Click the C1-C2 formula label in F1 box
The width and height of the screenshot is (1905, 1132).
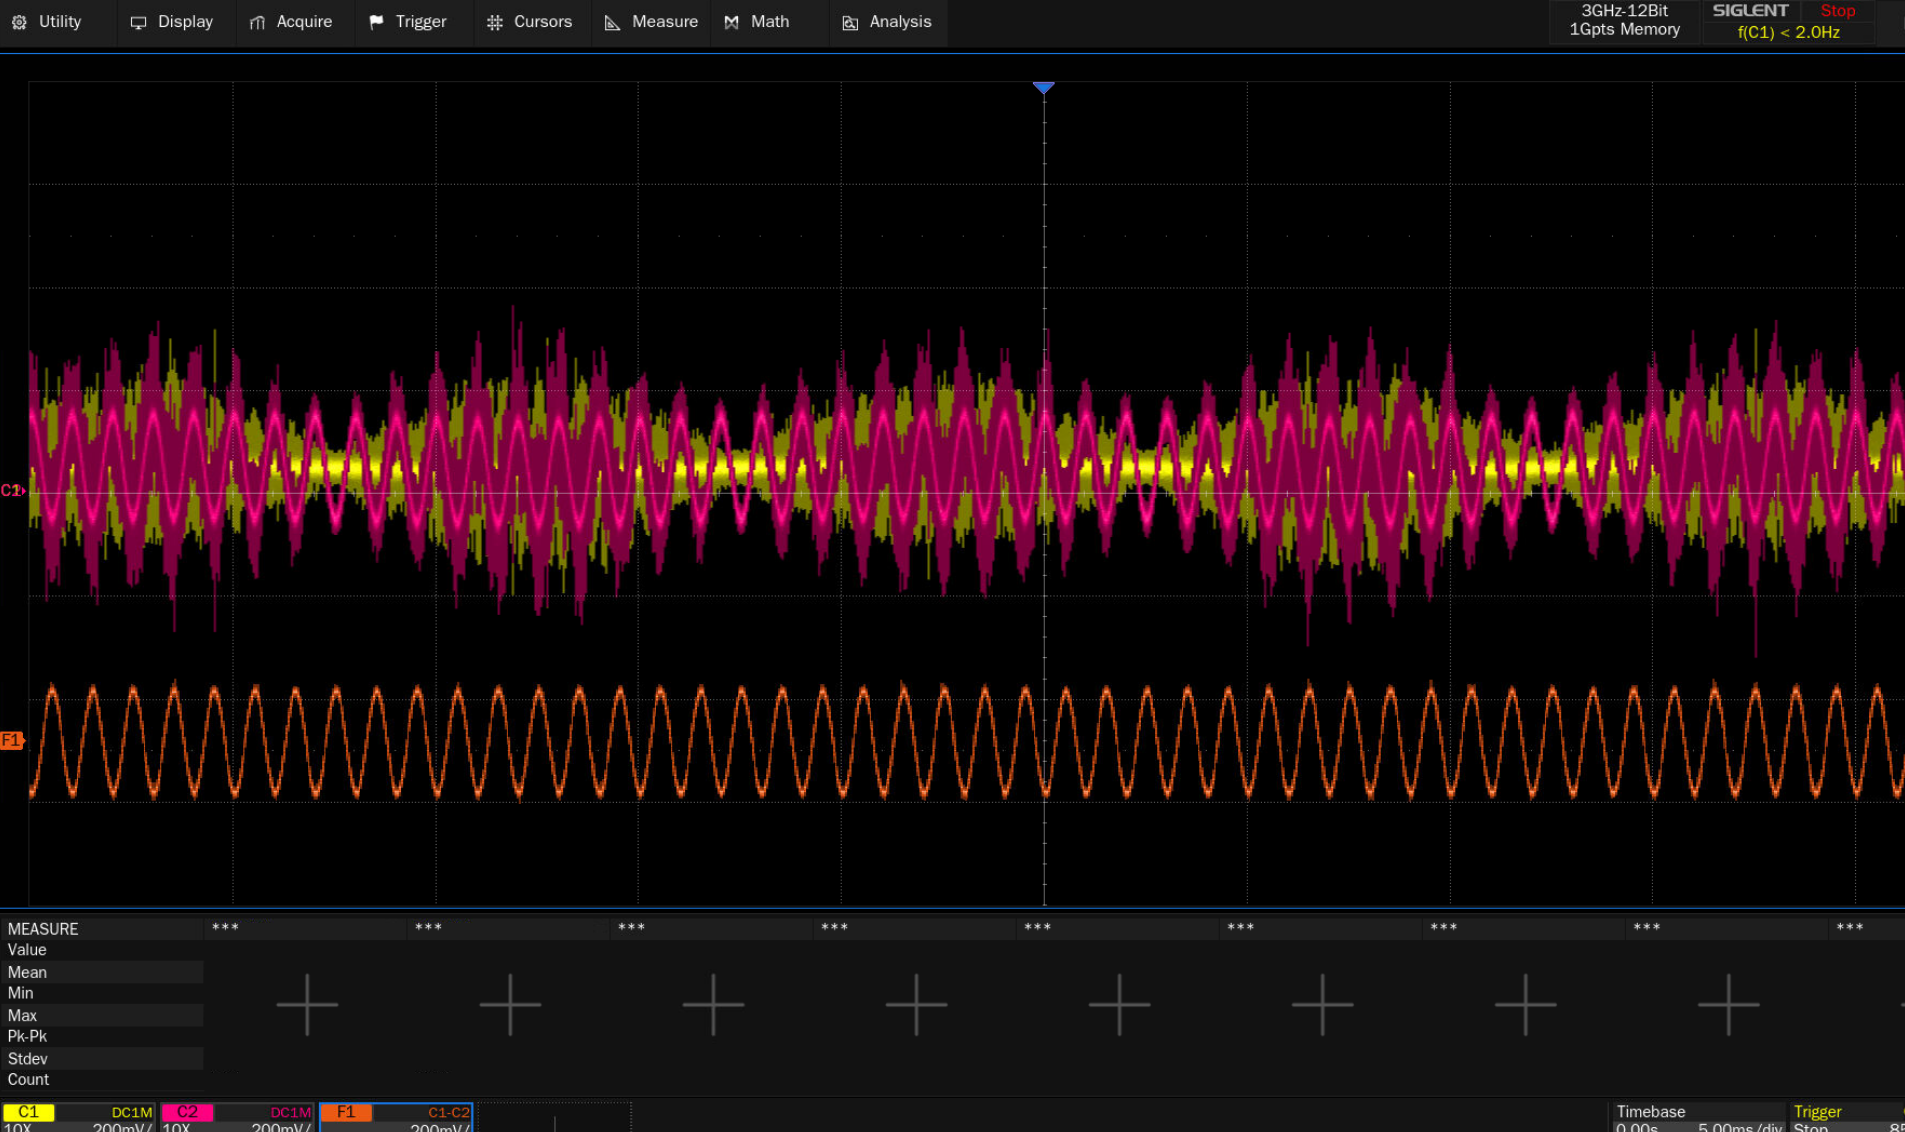pyautogui.click(x=448, y=1112)
